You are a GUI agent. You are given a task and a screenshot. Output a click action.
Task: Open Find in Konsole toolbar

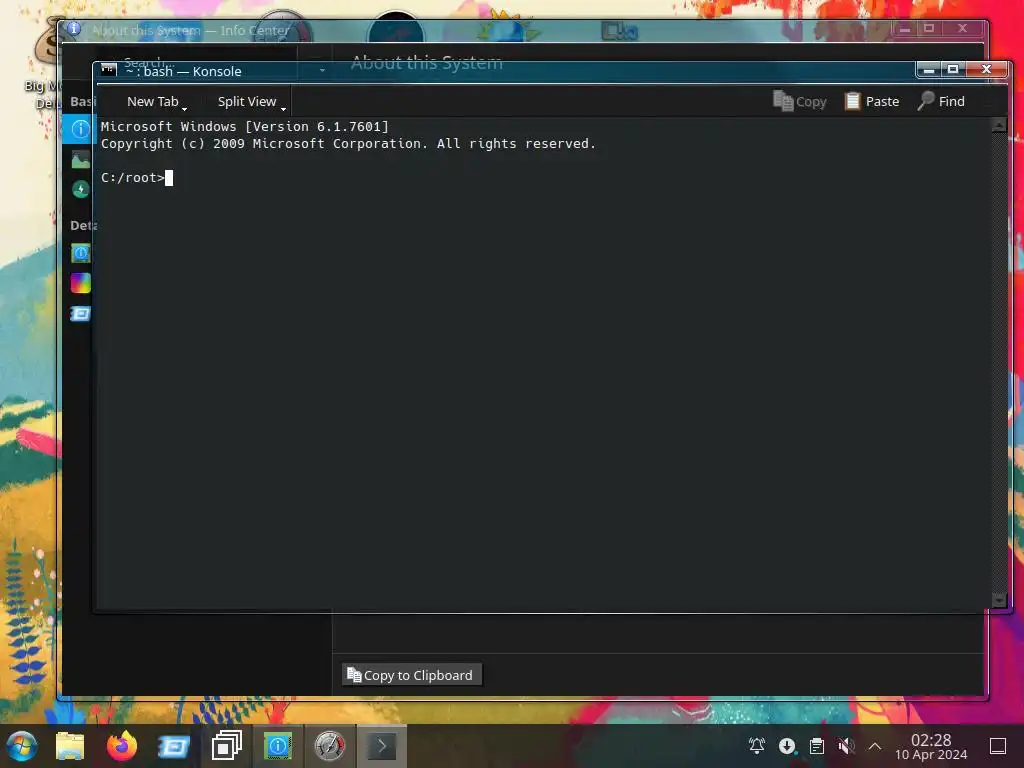point(941,101)
